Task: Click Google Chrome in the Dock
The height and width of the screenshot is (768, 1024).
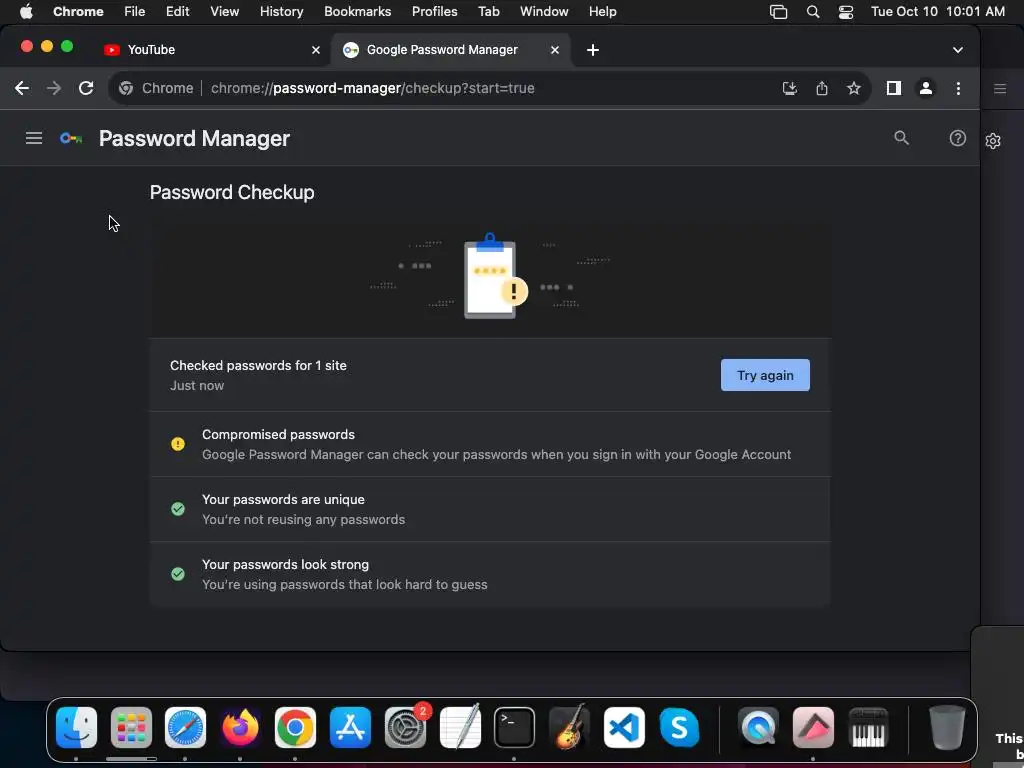Action: pos(295,727)
